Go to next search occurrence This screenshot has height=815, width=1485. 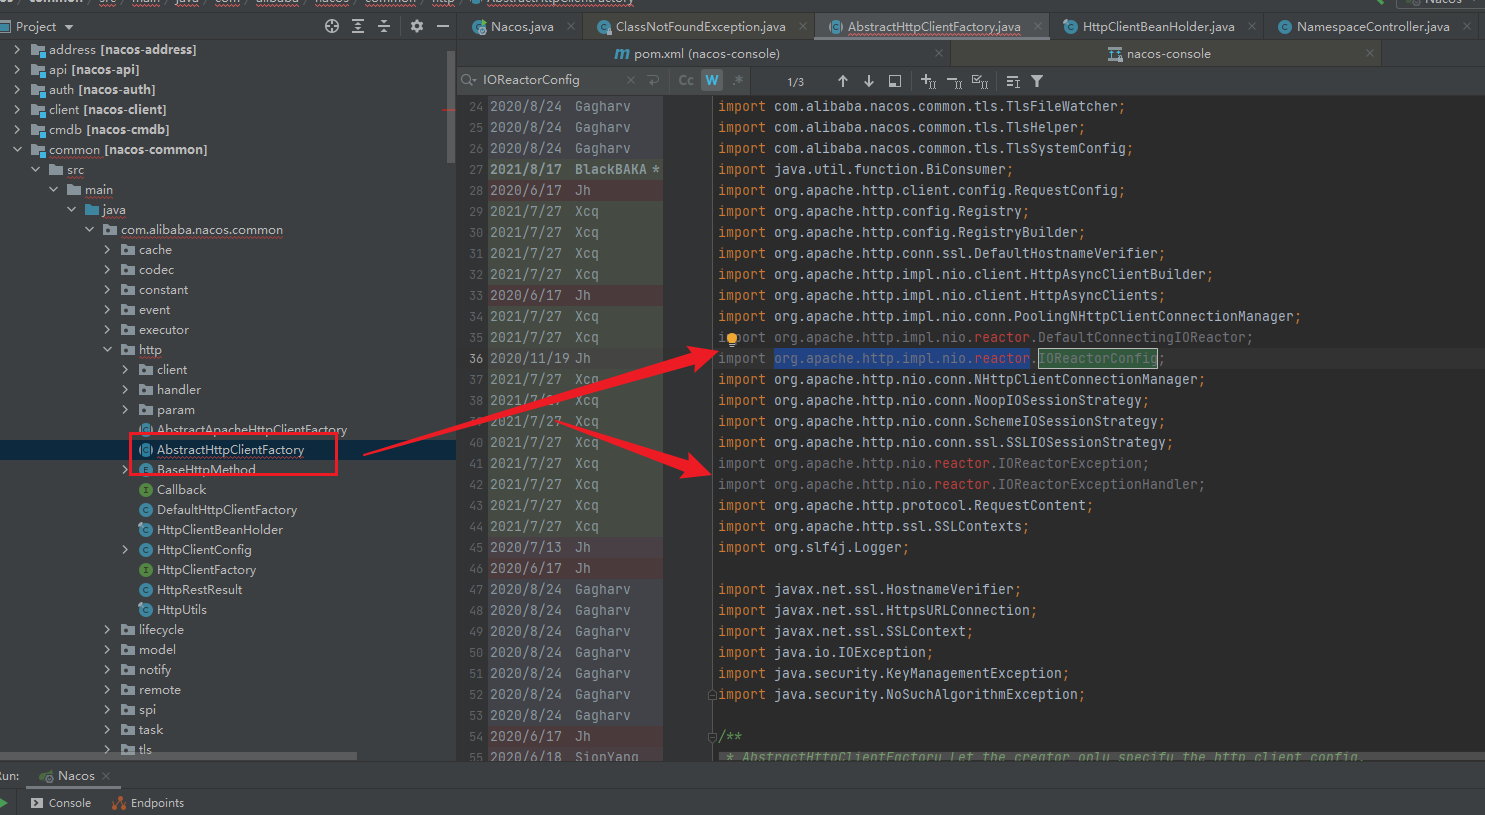click(869, 81)
